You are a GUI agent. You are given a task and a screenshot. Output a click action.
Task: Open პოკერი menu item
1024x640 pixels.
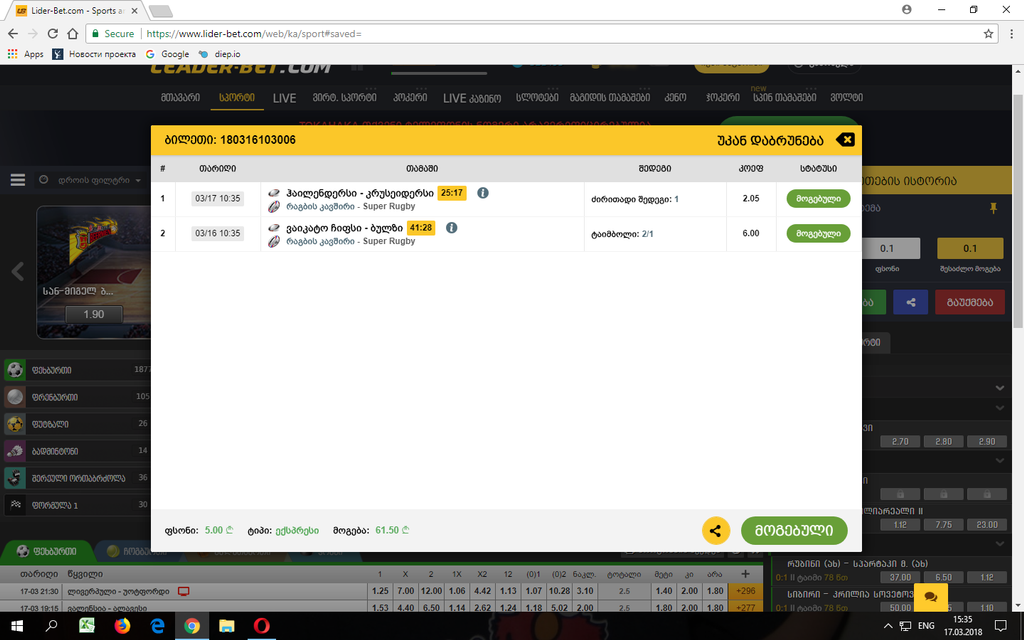click(410, 97)
